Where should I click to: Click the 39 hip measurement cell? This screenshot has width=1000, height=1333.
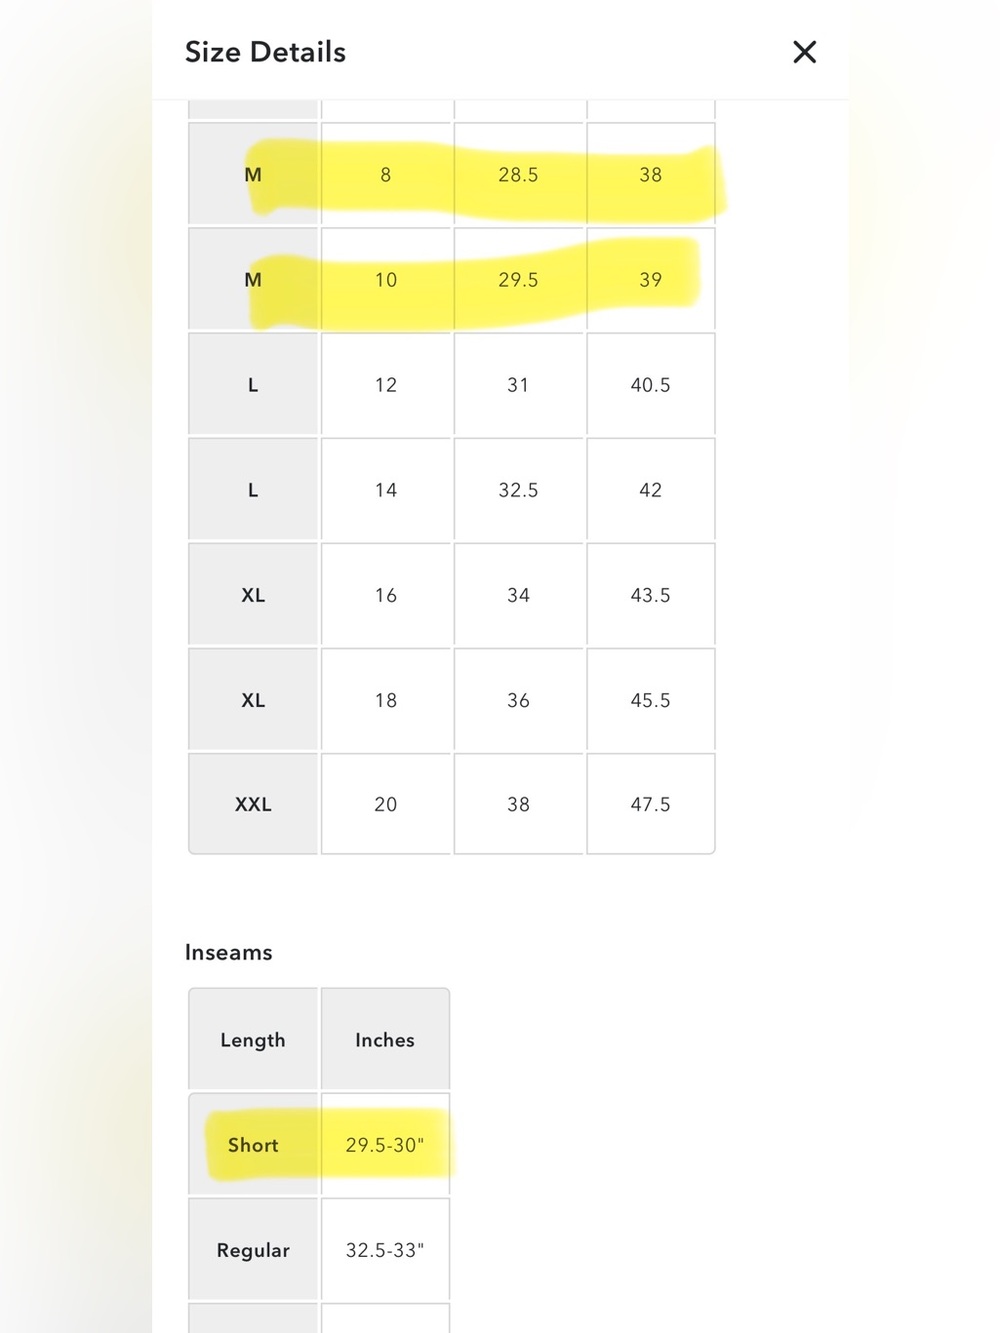pyautogui.click(x=651, y=280)
